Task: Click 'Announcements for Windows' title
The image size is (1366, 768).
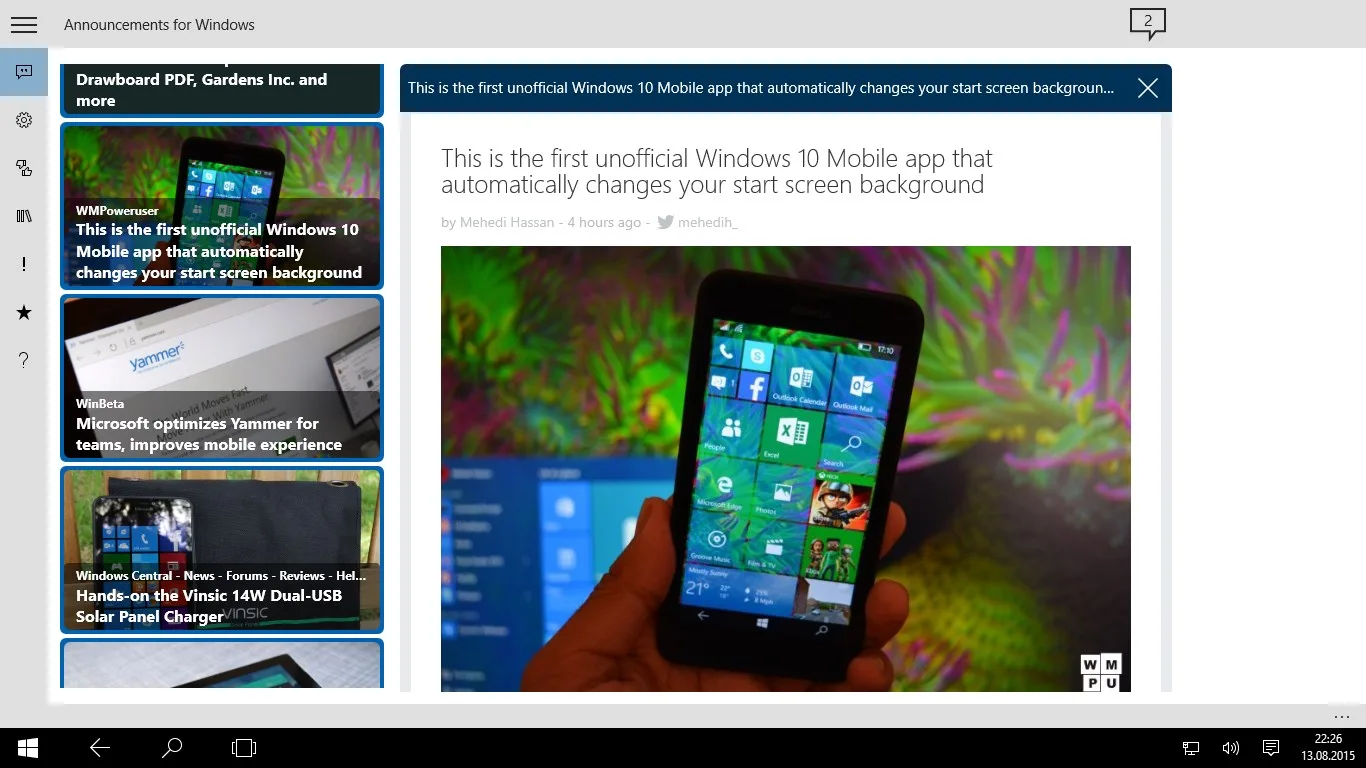Action: point(159,24)
